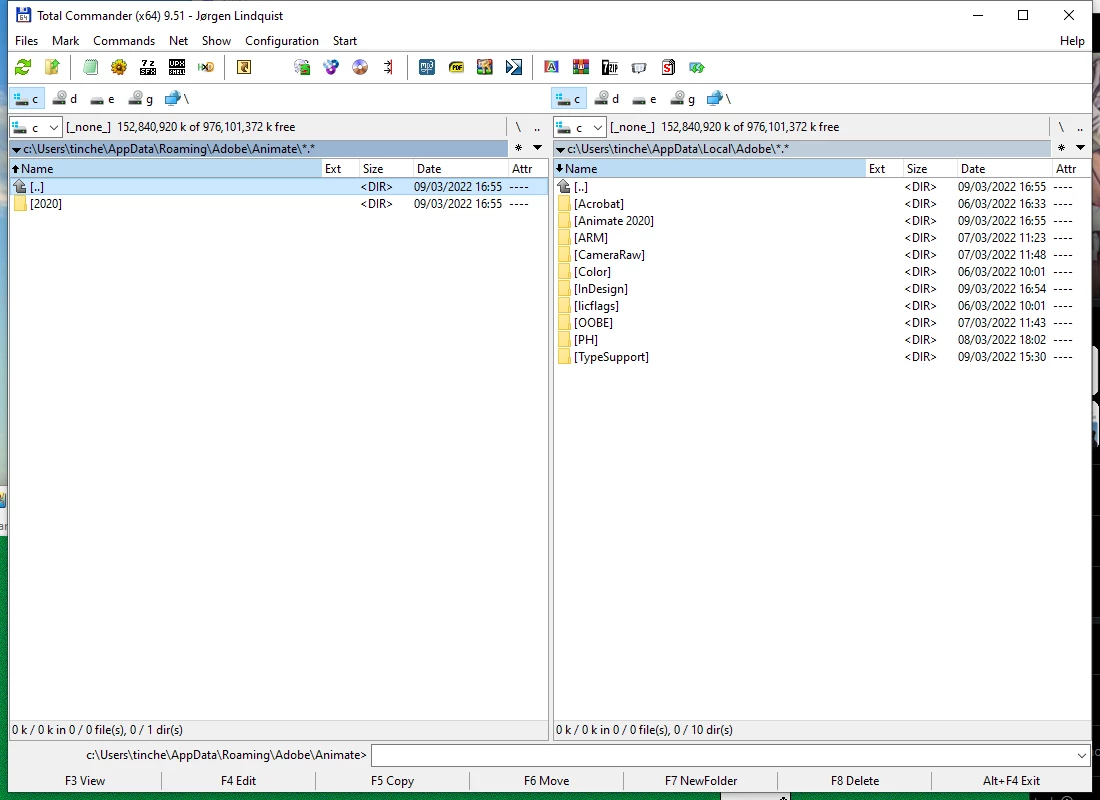Click the F3 View button

[85, 780]
